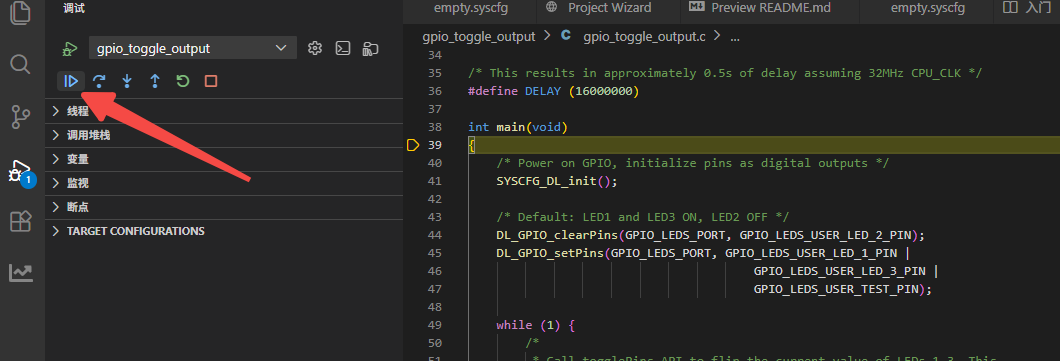The height and width of the screenshot is (361, 1060).
Task: Click the while (1) statement
Action: click(x=528, y=325)
